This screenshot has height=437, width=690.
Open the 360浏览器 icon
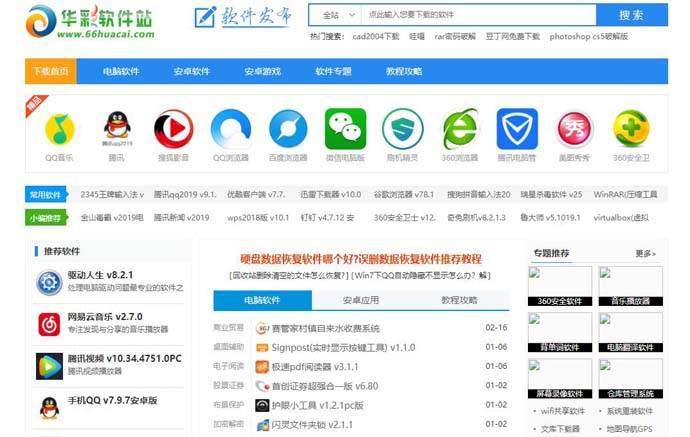coord(460,129)
